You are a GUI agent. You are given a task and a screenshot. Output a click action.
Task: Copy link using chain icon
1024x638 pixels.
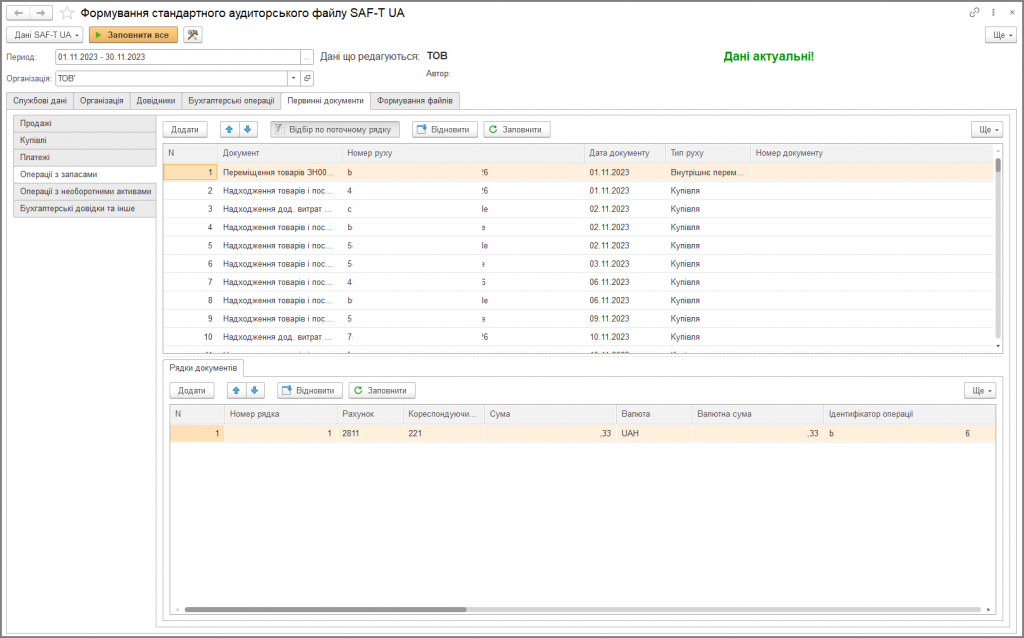pos(974,12)
